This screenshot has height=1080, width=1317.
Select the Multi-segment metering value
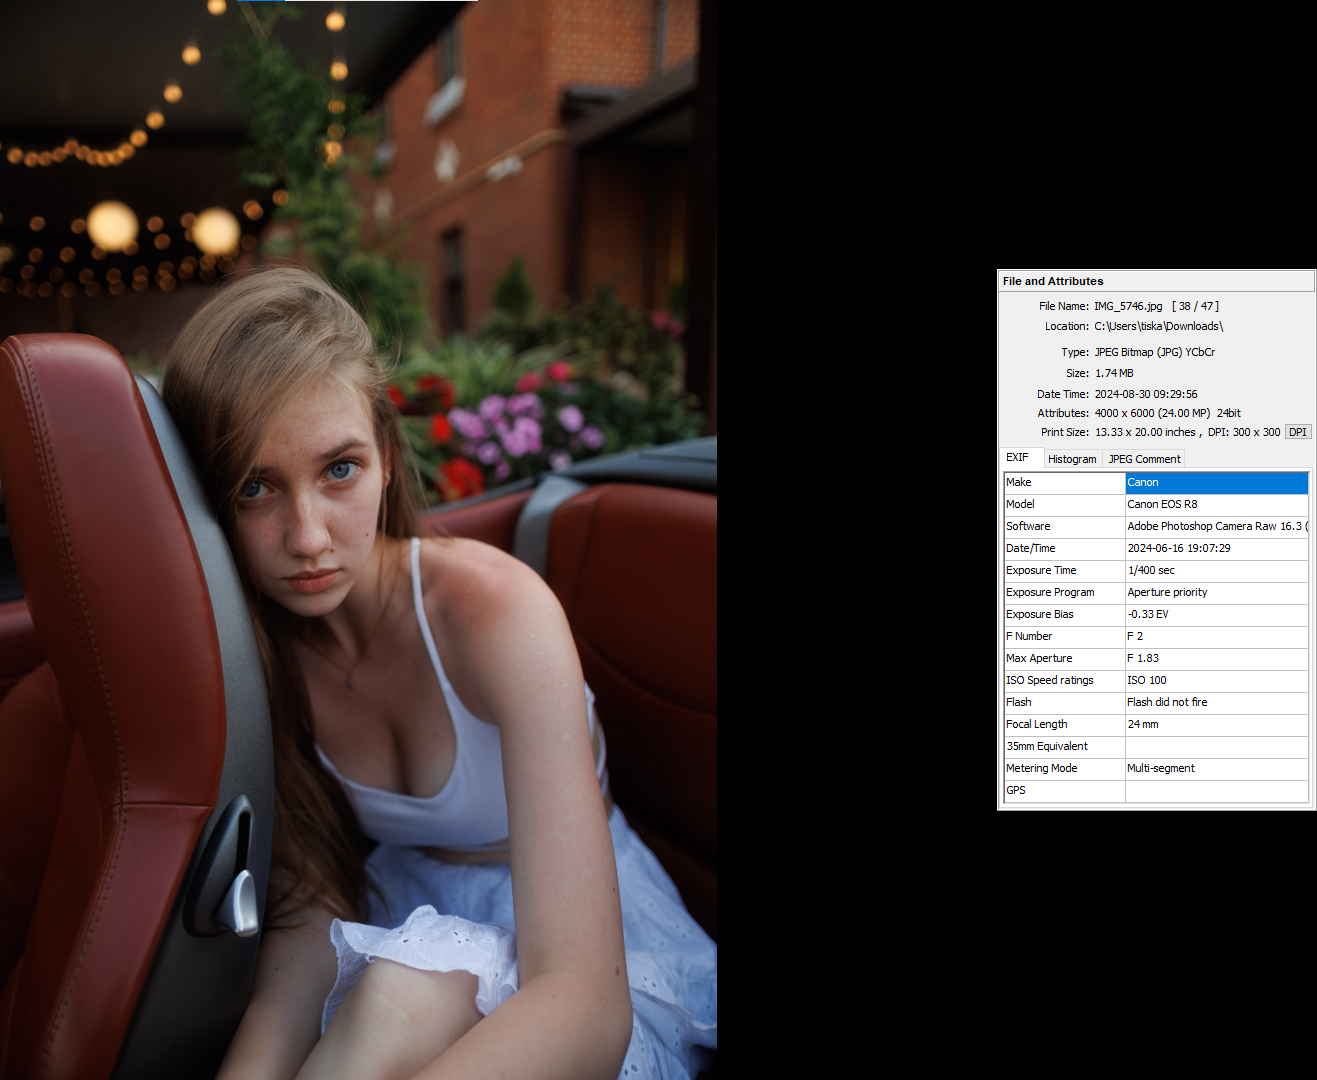coord(1216,768)
